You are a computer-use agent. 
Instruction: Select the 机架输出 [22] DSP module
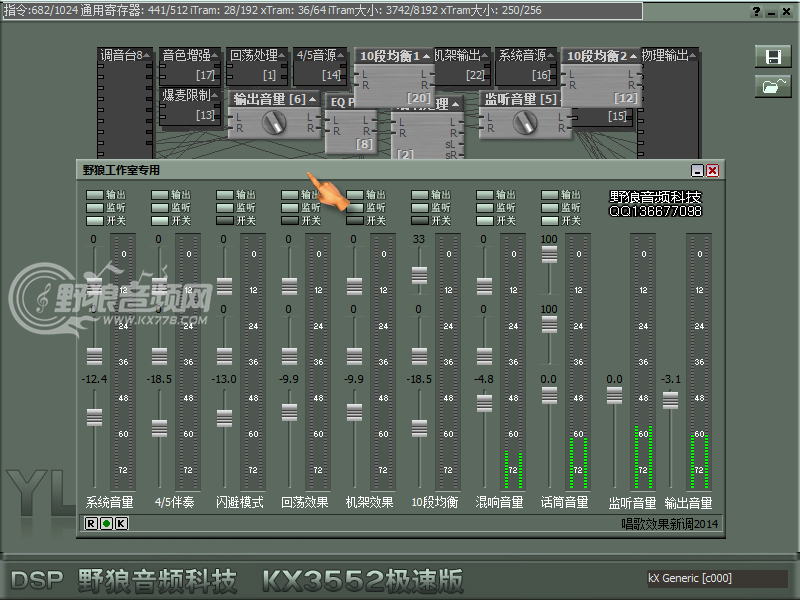pyautogui.click(x=462, y=68)
